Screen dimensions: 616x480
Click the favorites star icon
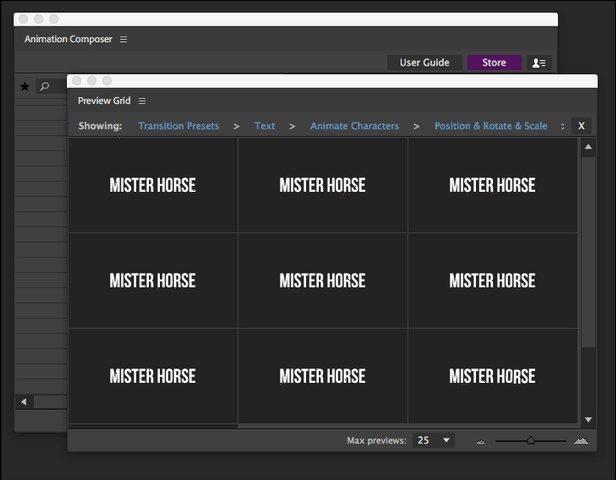point(25,87)
